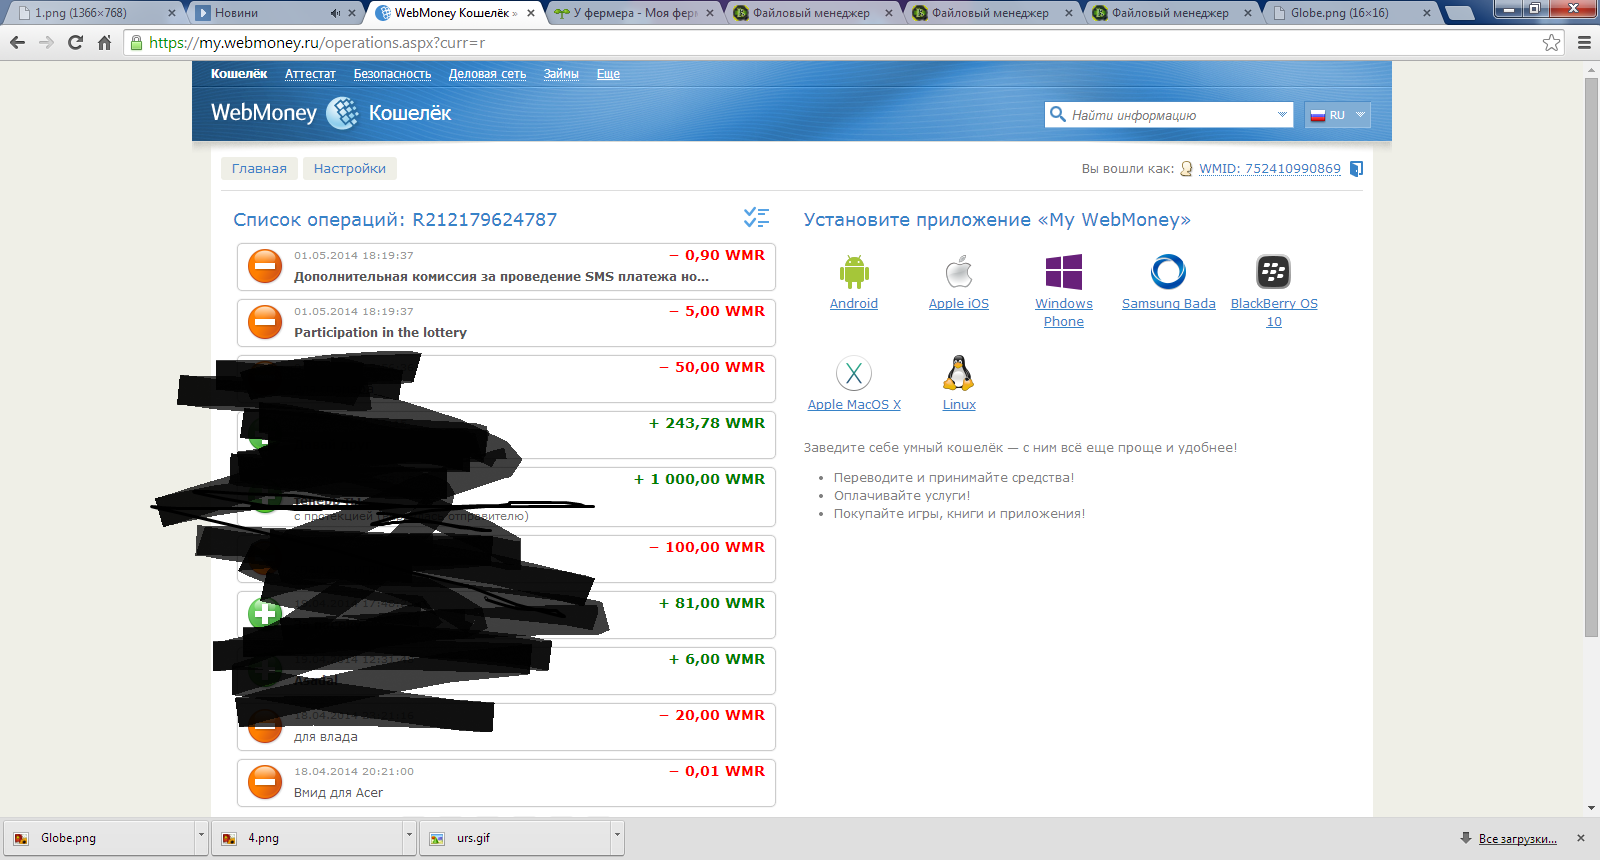Open the Apple iOS app icon
1600x860 pixels.
coord(958,272)
